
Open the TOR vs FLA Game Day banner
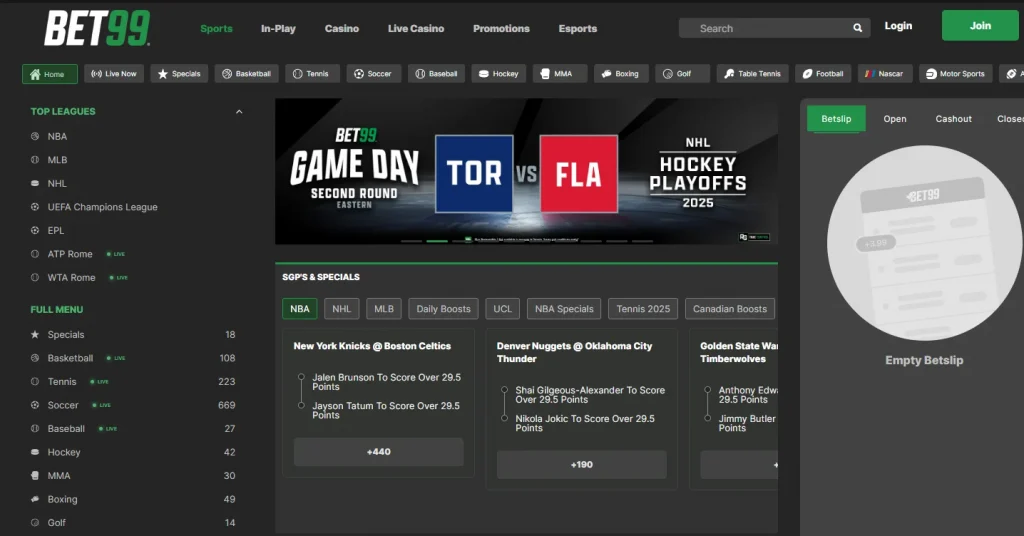526,172
